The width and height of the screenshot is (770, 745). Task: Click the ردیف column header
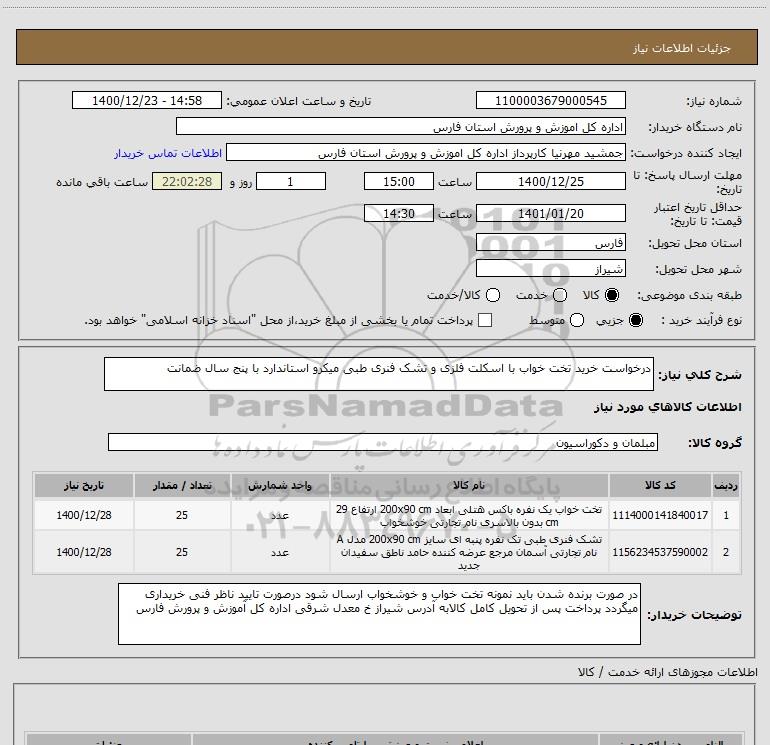726,485
